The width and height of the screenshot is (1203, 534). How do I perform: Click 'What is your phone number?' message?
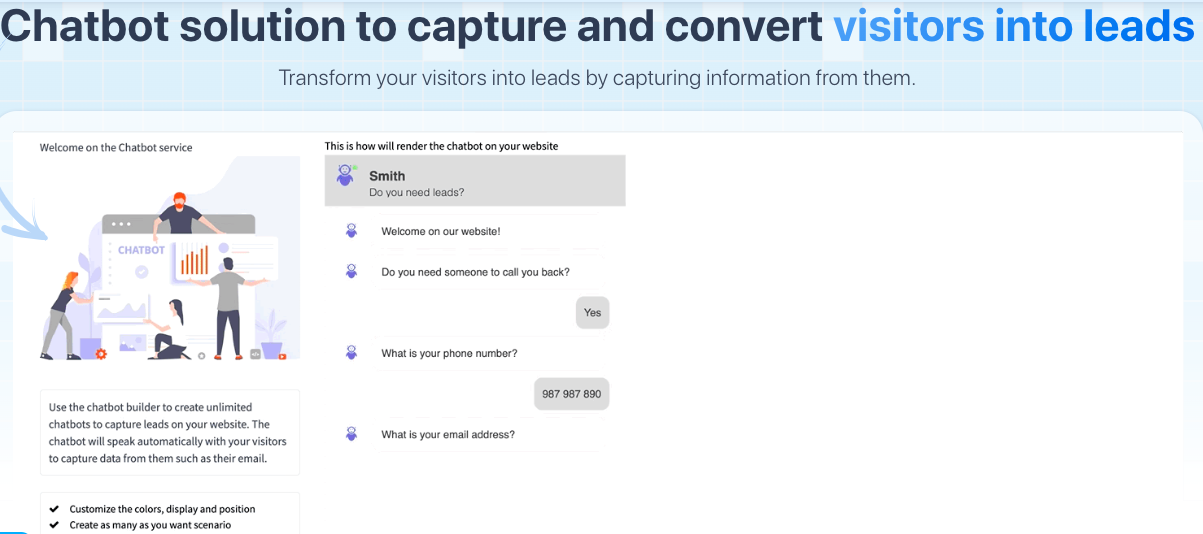[449, 353]
